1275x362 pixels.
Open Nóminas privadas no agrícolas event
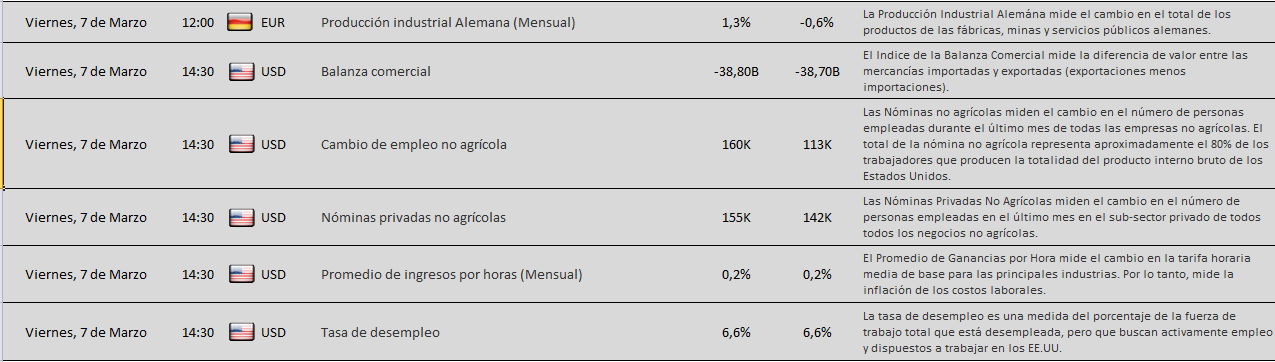point(413,217)
